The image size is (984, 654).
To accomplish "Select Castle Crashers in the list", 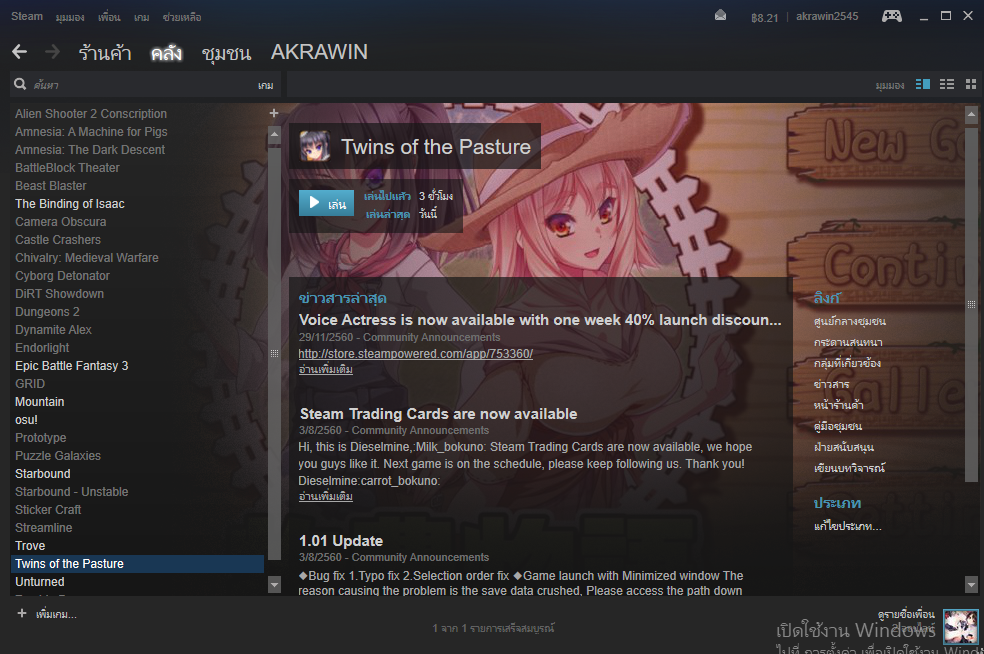I will click(58, 240).
